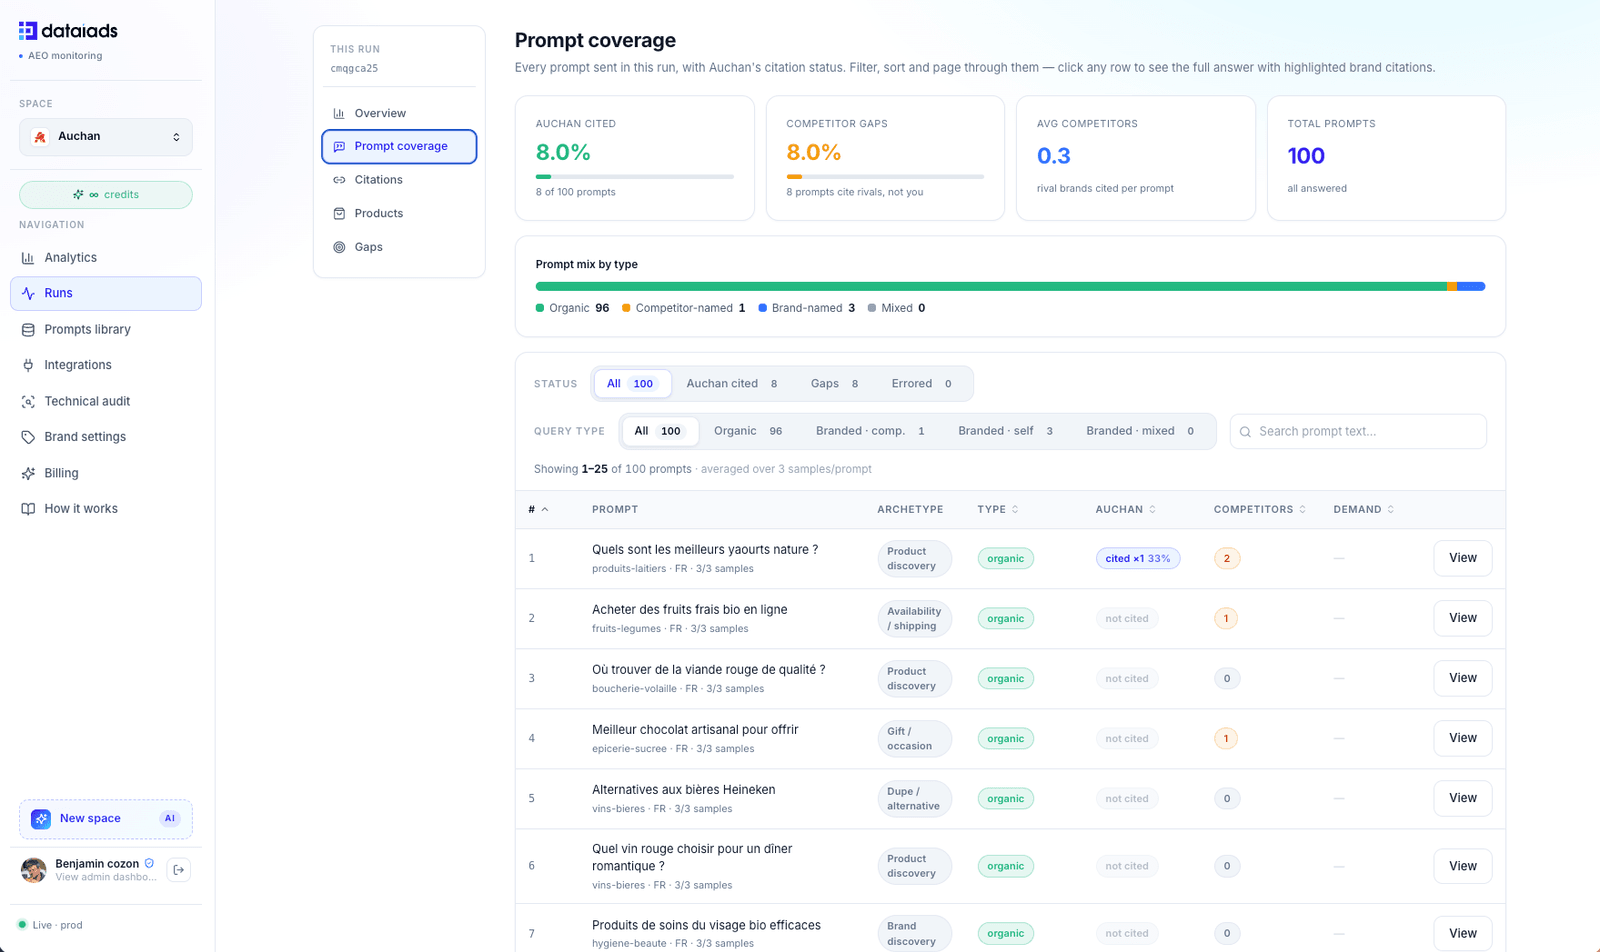Sort table by Competitors column

pos(1260,510)
